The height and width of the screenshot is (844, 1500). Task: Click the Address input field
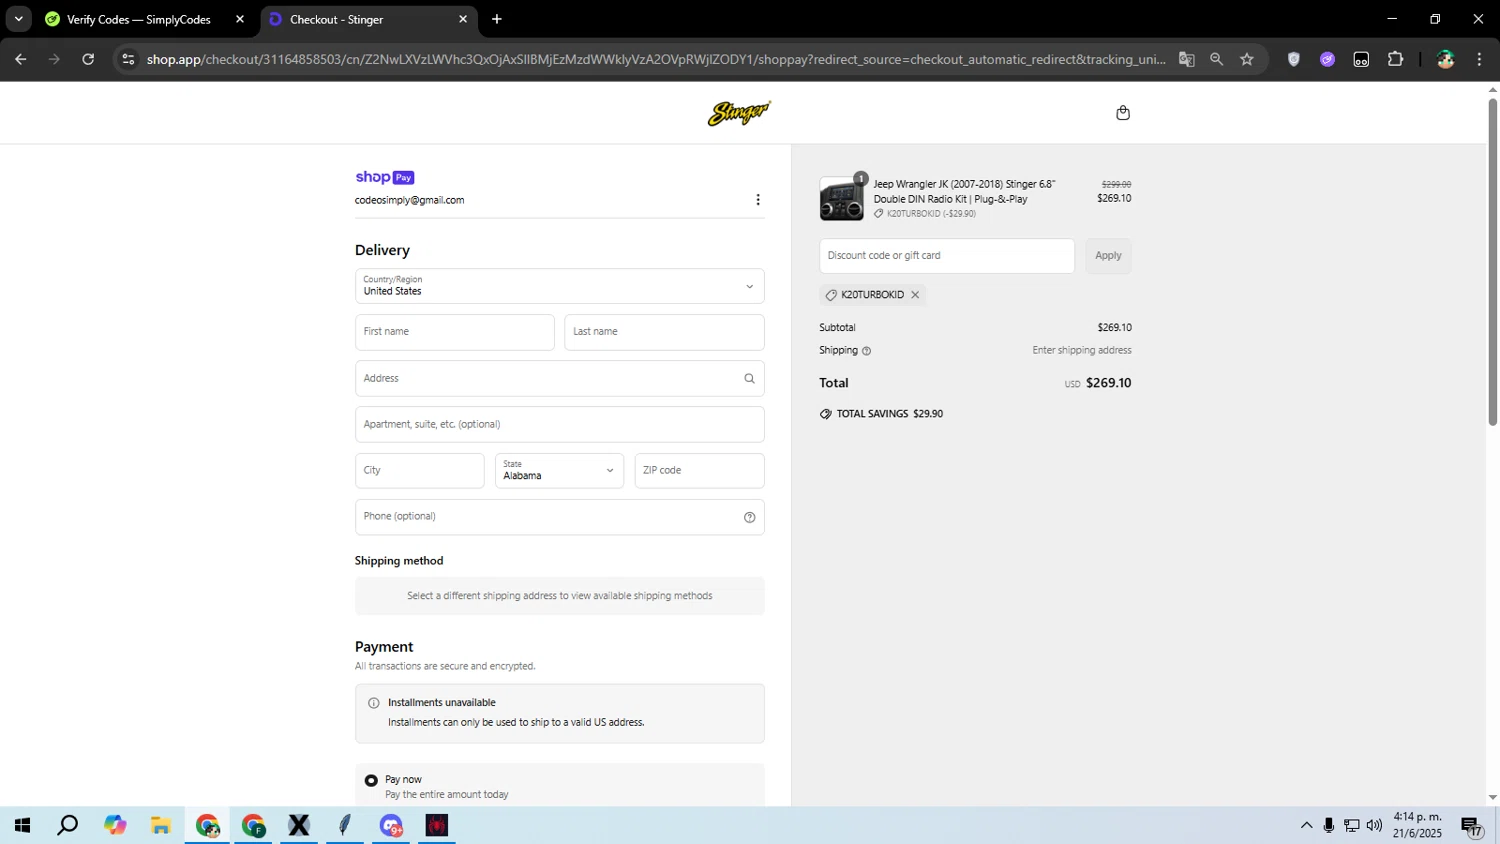[560, 378]
